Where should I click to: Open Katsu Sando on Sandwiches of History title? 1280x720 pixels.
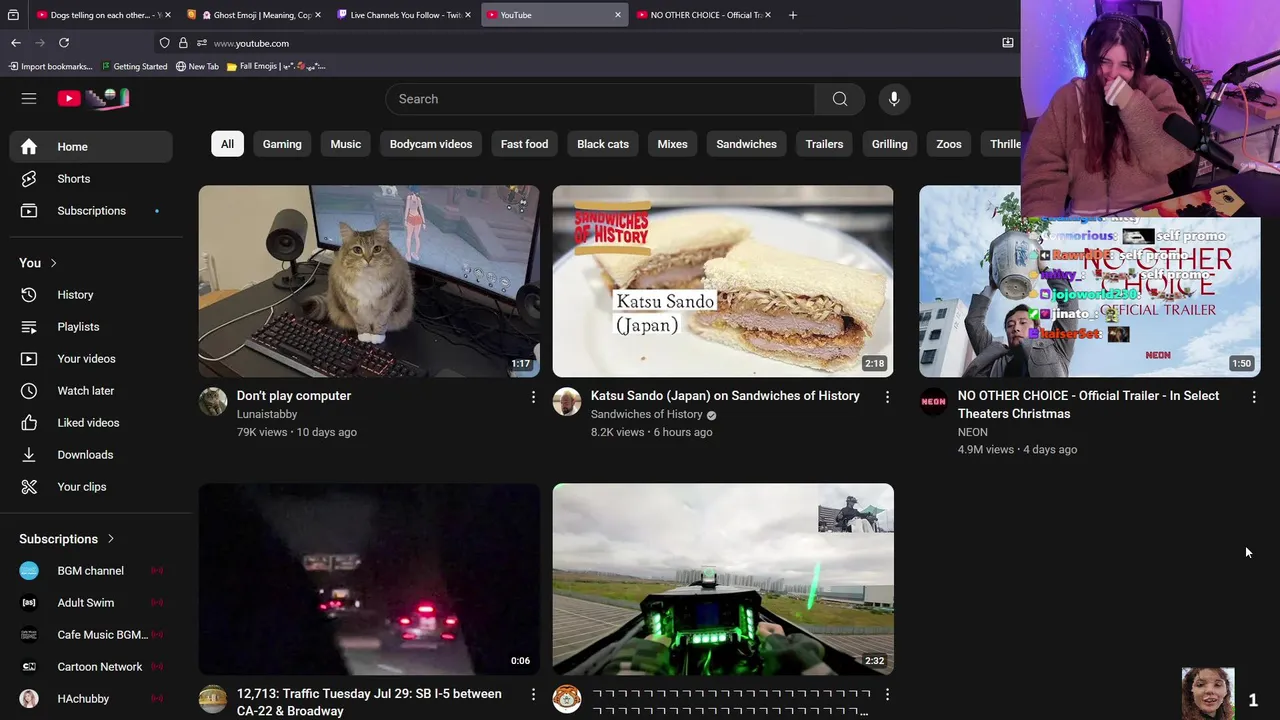(x=725, y=396)
